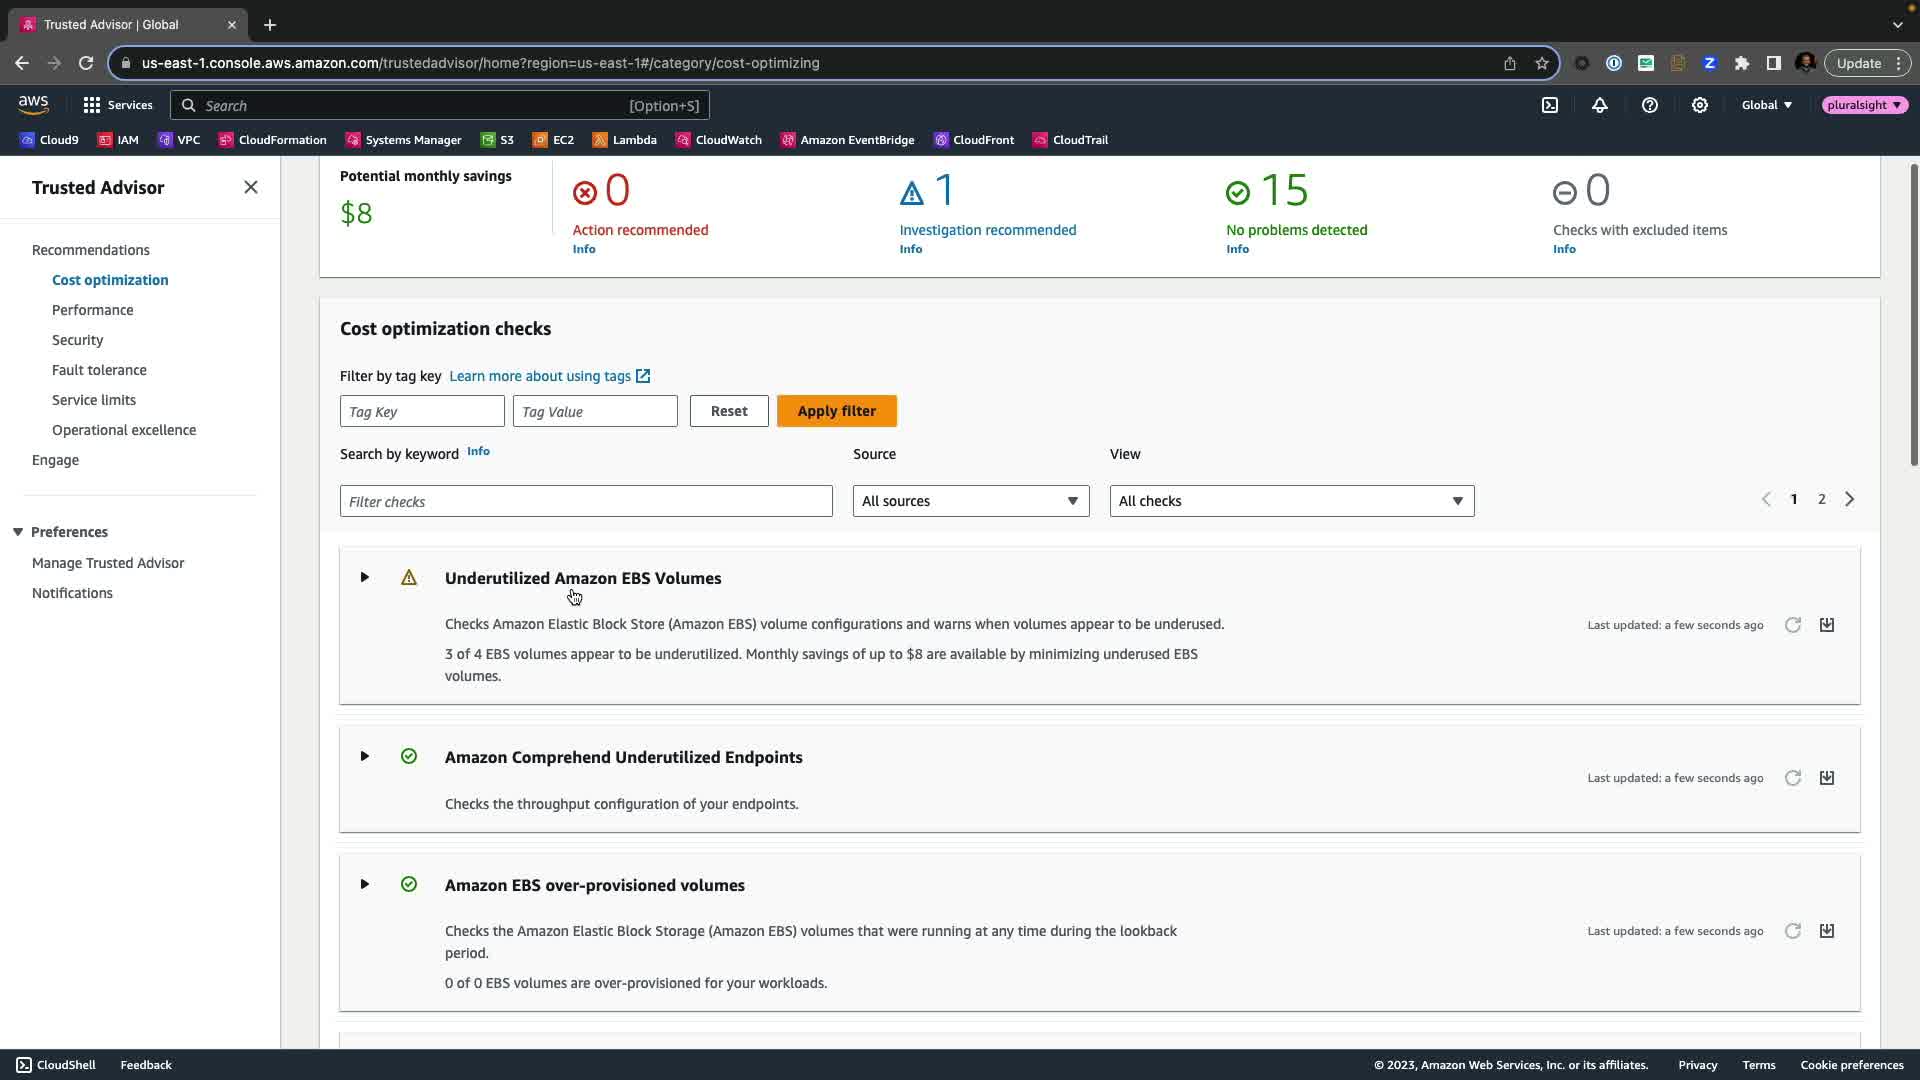Refresh the Underutilized Amazon EBS Volumes check
The image size is (1920, 1080).
pos(1792,625)
